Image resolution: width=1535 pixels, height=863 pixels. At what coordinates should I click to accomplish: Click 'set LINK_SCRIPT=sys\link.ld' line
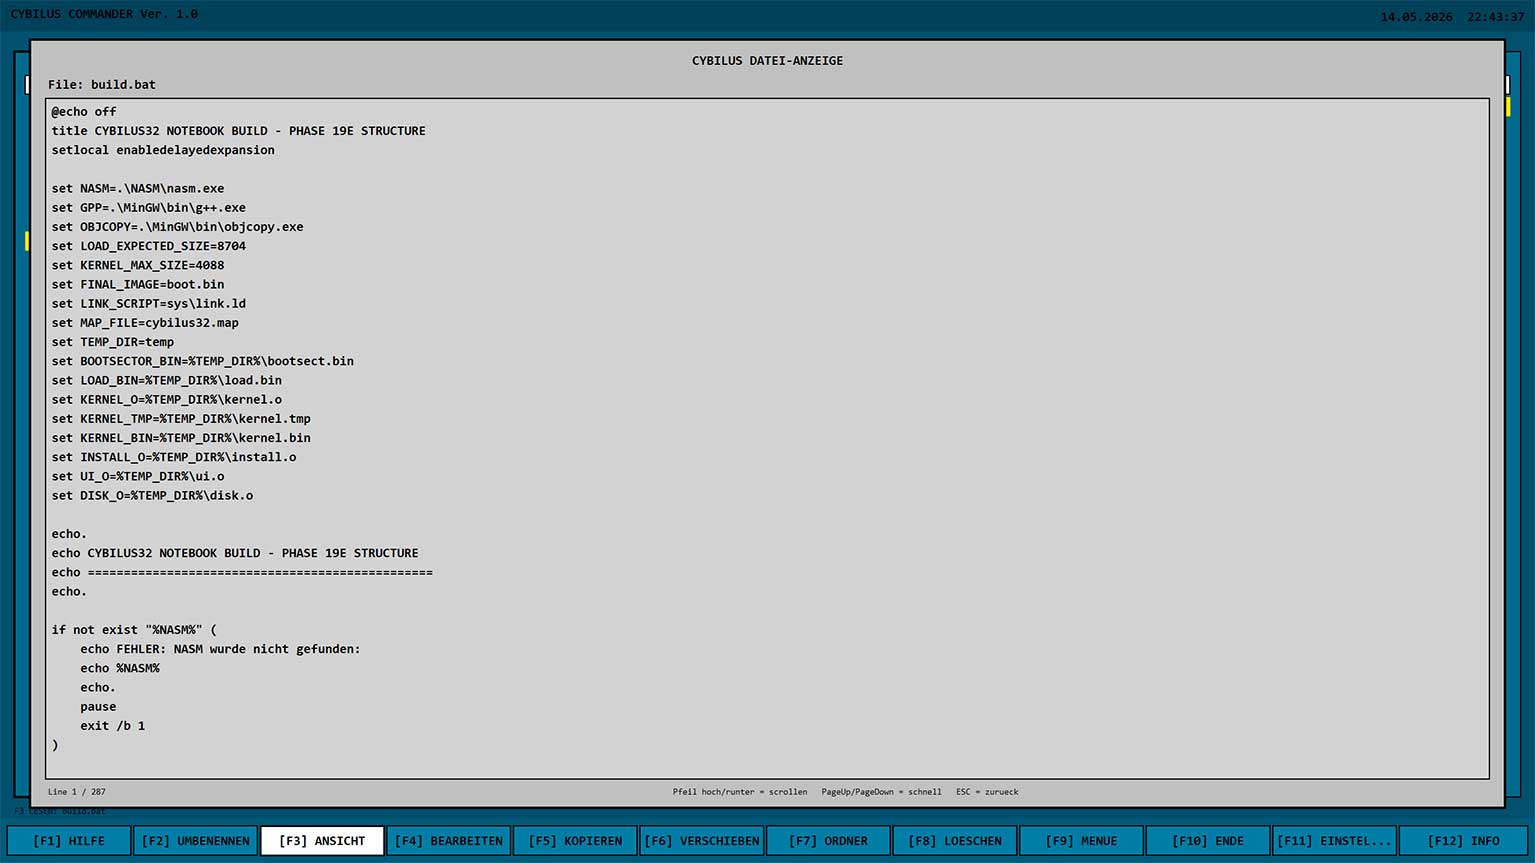pos(148,304)
